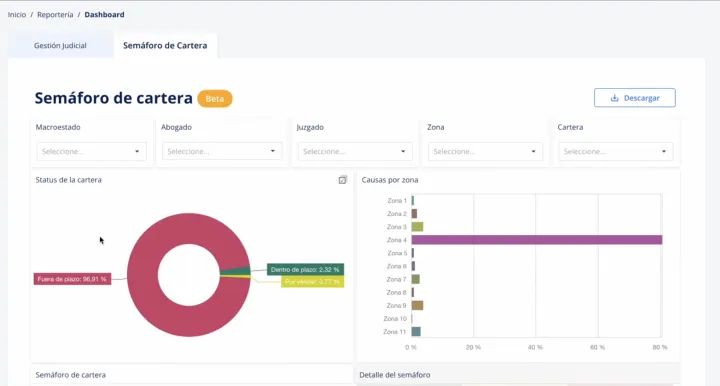720x386 pixels.
Task: Click the 40 % axis tick label
Action: coord(535,347)
